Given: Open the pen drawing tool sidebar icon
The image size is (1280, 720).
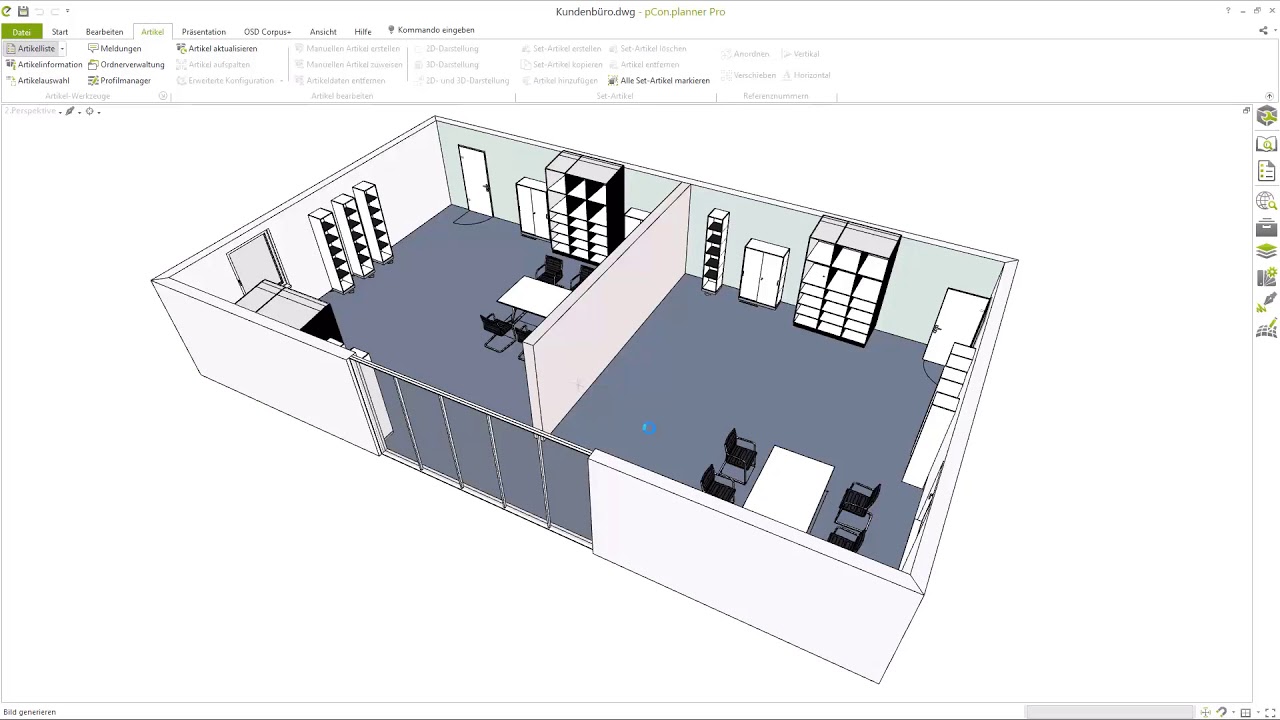Looking at the screenshot, I should pyautogui.click(x=1267, y=302).
